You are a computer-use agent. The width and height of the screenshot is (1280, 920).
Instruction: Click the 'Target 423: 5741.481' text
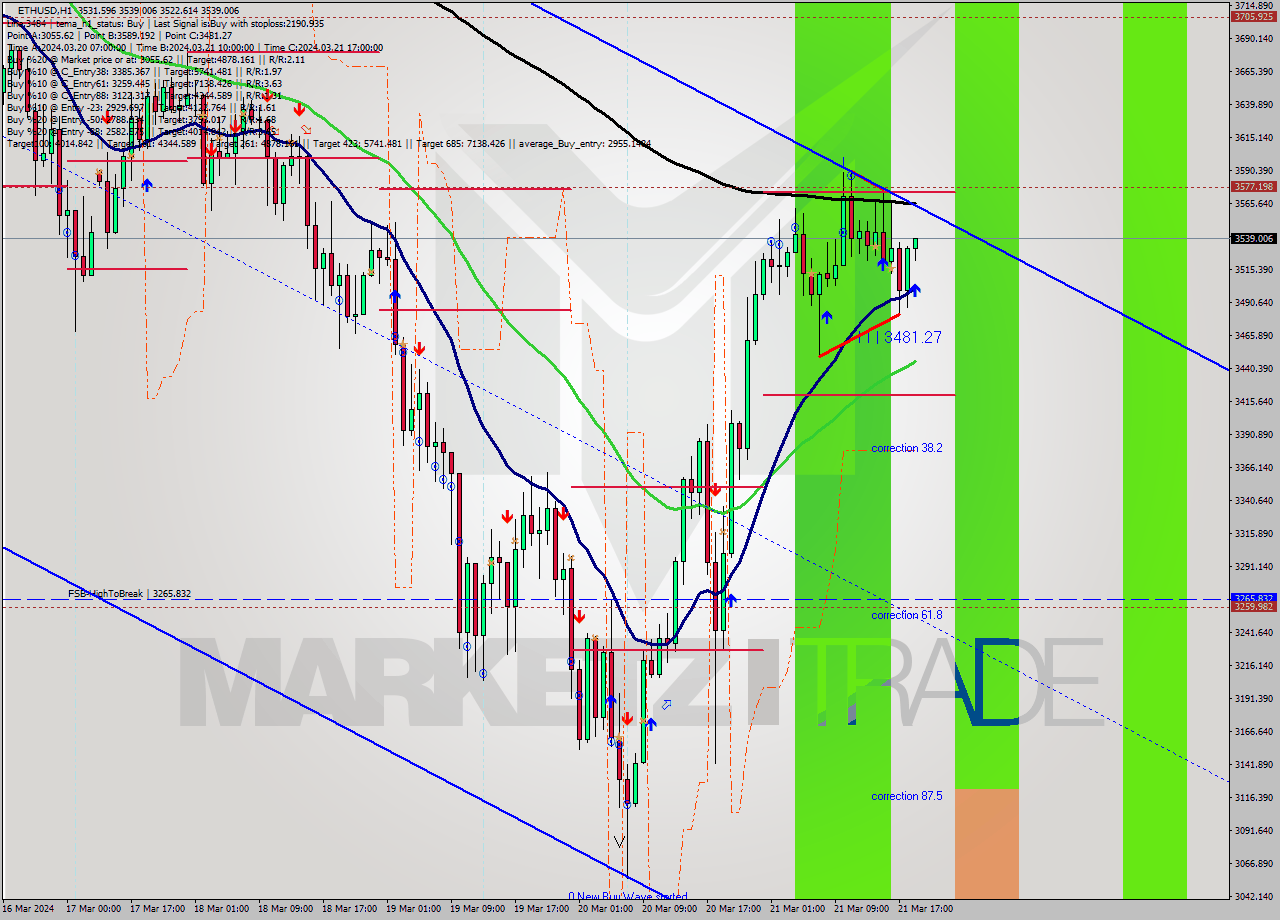pyautogui.click(x=357, y=143)
